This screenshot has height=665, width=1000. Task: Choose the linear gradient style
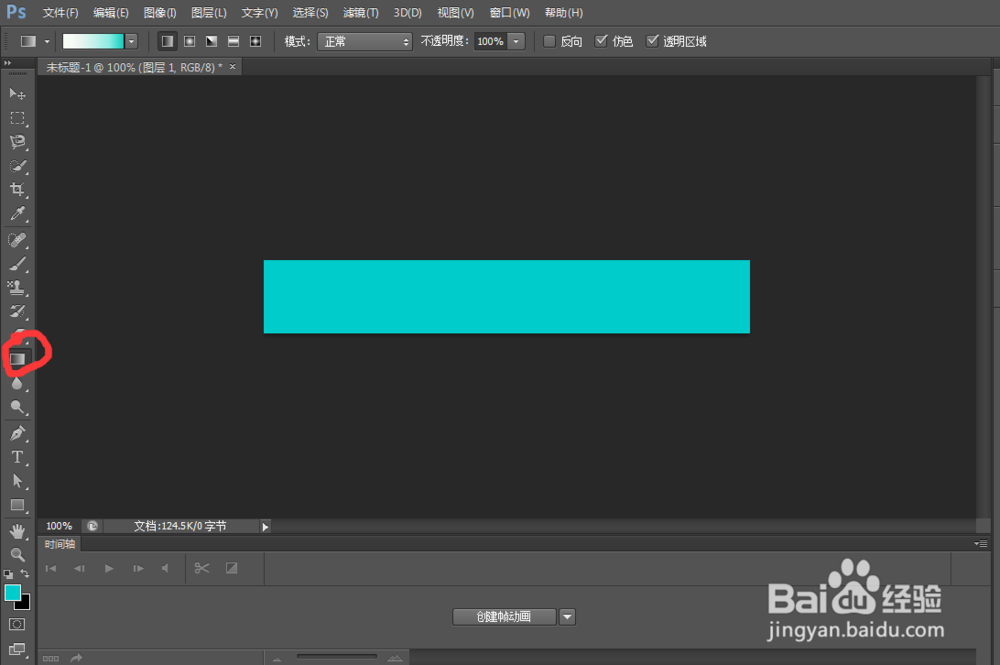[168, 41]
